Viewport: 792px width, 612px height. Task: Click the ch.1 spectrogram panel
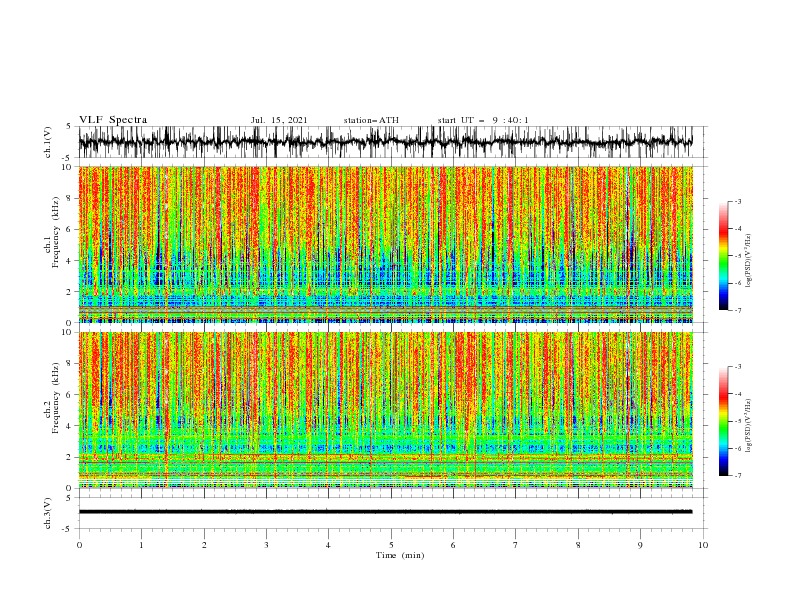[x=385, y=244]
